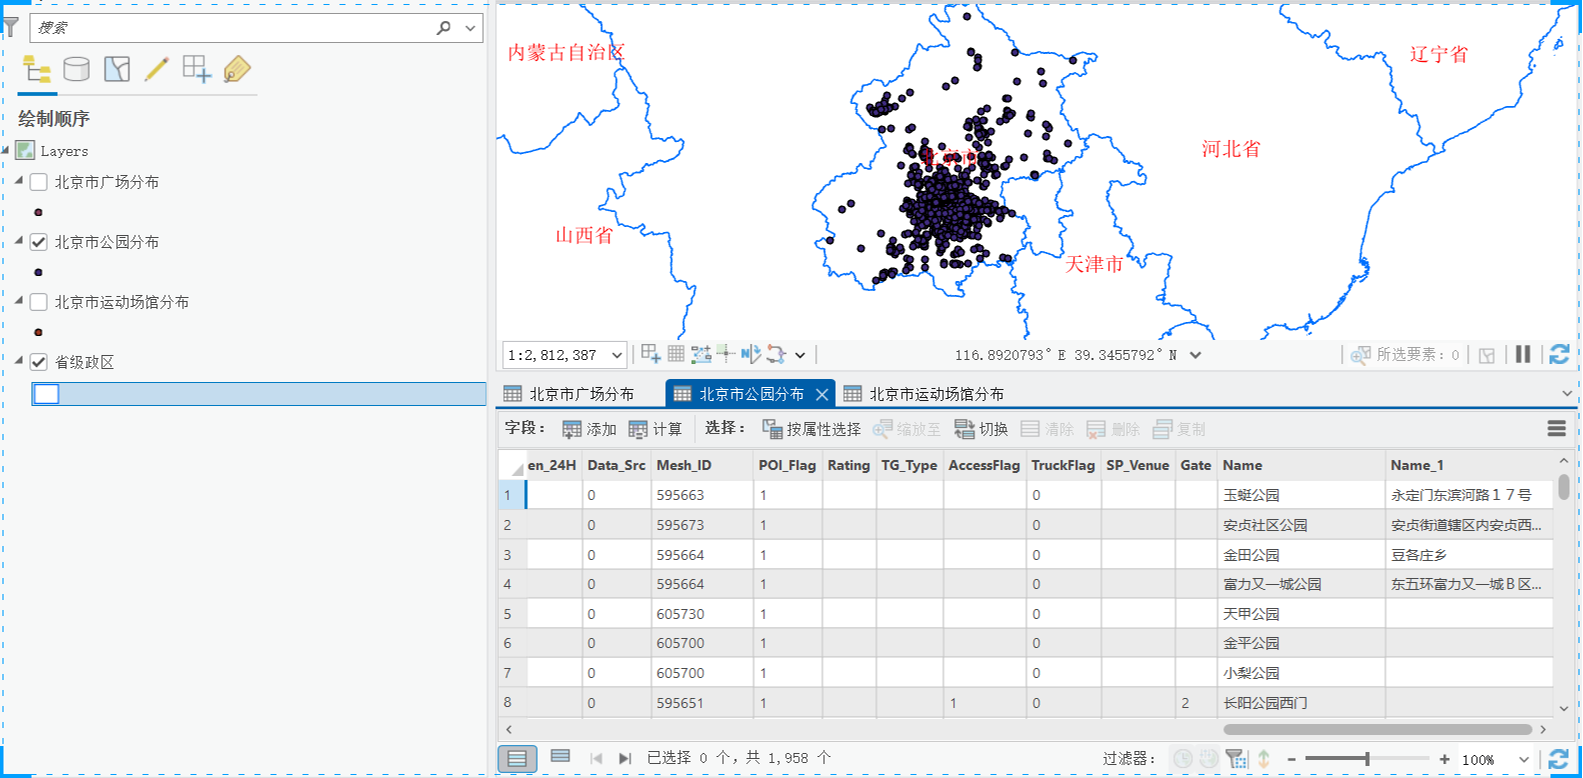Click the filter funnel in Contents pane
Screen dimensions: 1583x778
tap(11, 27)
